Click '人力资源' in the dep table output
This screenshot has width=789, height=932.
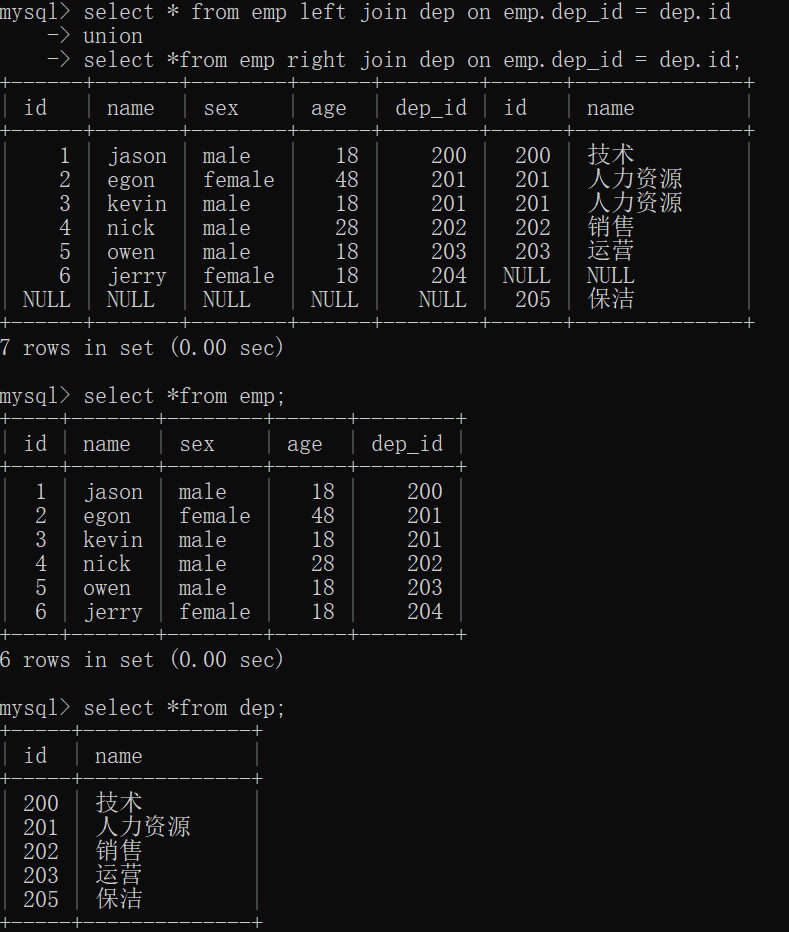(x=143, y=827)
